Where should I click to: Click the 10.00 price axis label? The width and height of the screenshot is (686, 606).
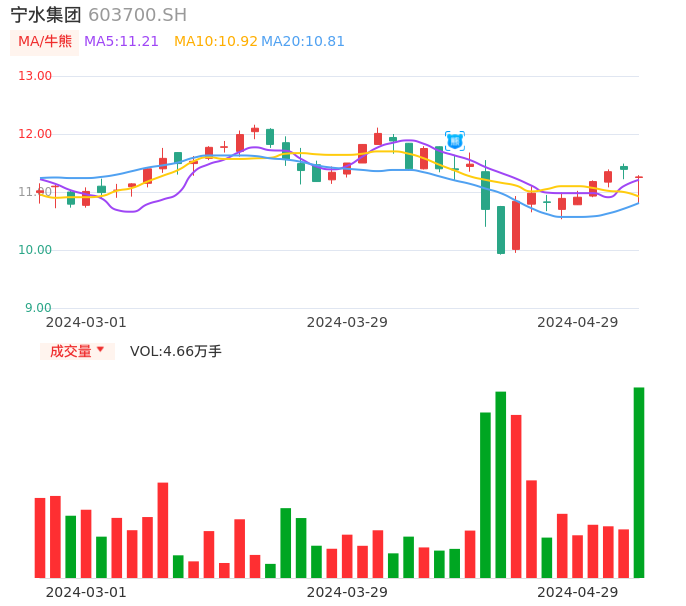pos(35,250)
